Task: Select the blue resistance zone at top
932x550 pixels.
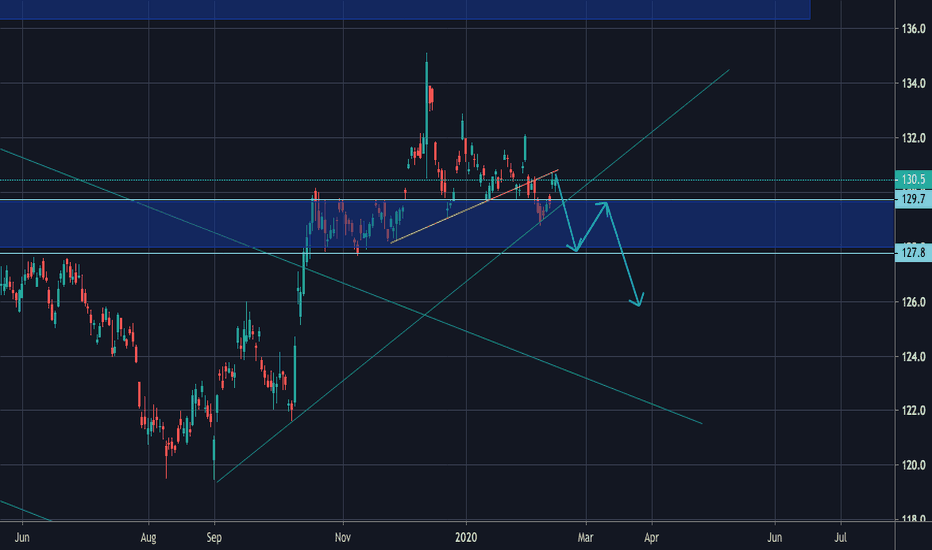Action: pos(404,9)
